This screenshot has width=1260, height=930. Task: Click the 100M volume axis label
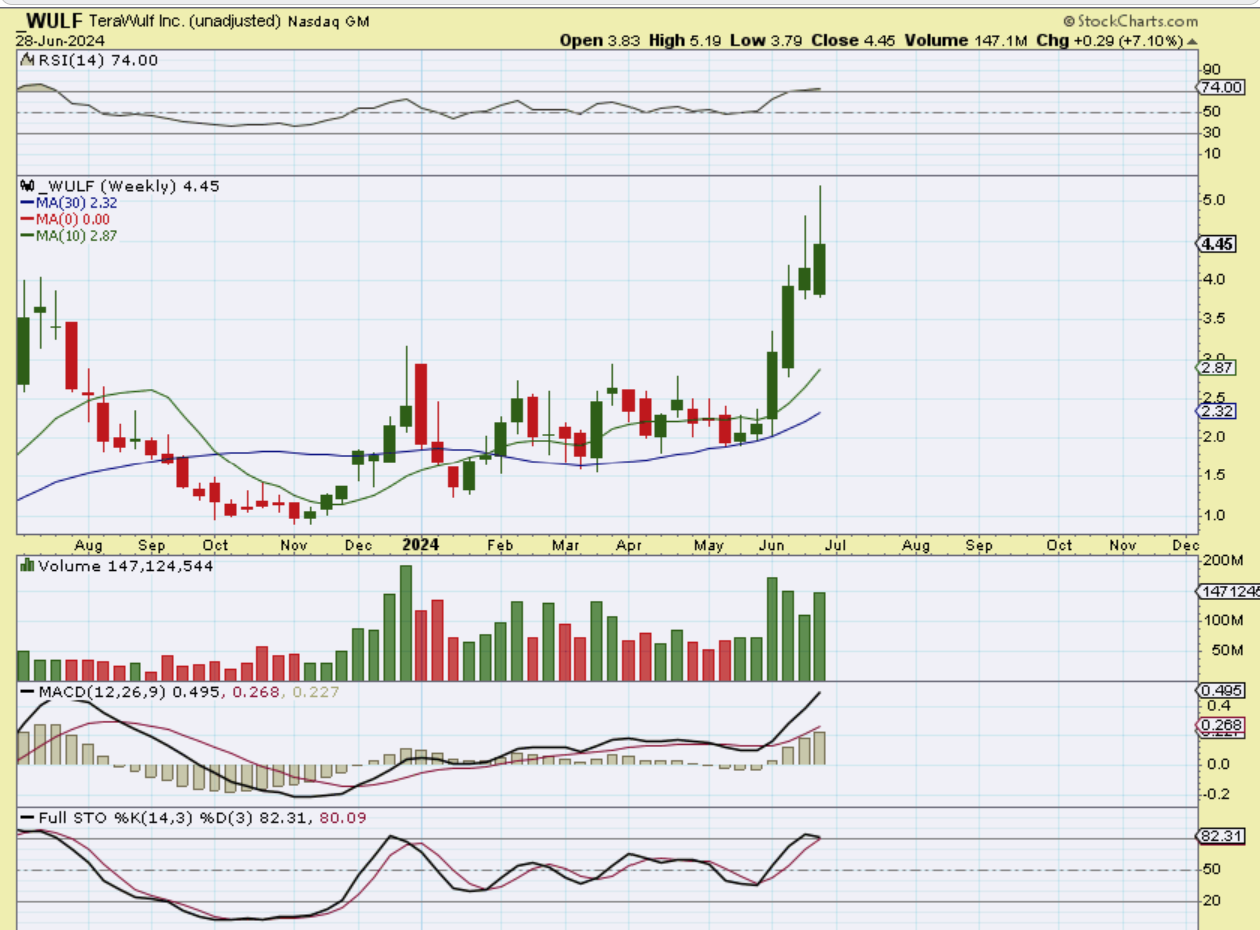click(x=1221, y=620)
